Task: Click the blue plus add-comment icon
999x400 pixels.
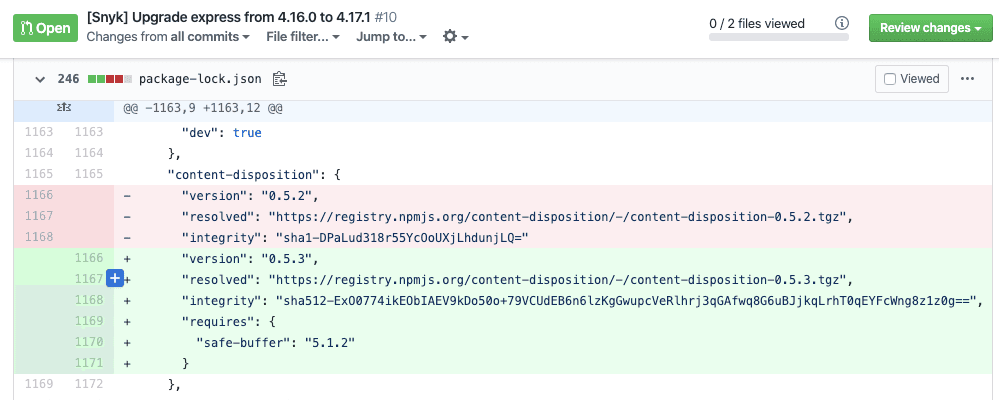Action: click(x=115, y=279)
